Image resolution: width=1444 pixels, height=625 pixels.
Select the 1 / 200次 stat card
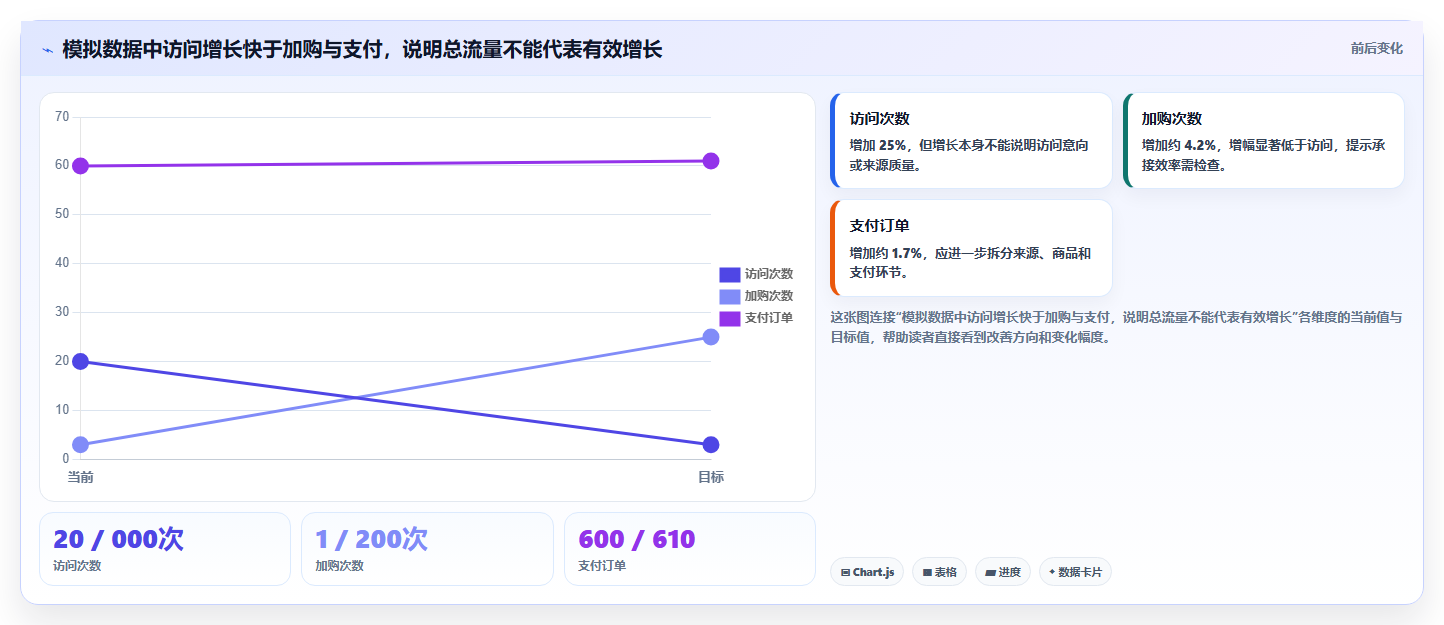click(x=427, y=549)
